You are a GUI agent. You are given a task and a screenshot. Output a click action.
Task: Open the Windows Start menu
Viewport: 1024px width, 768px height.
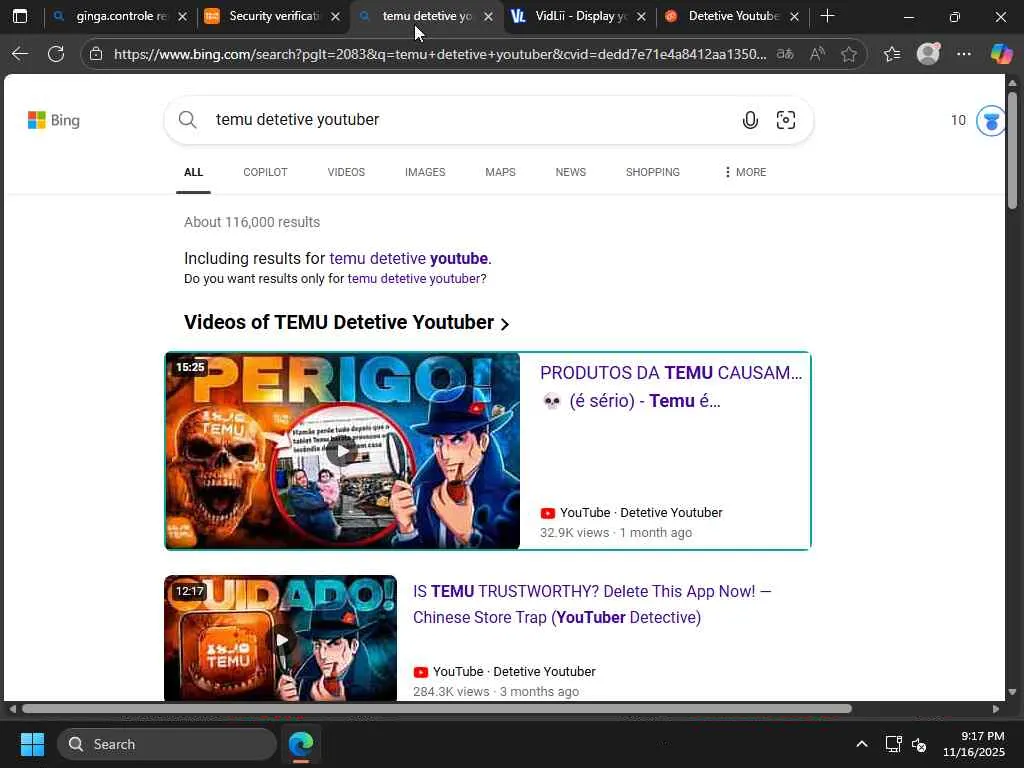pos(32,744)
